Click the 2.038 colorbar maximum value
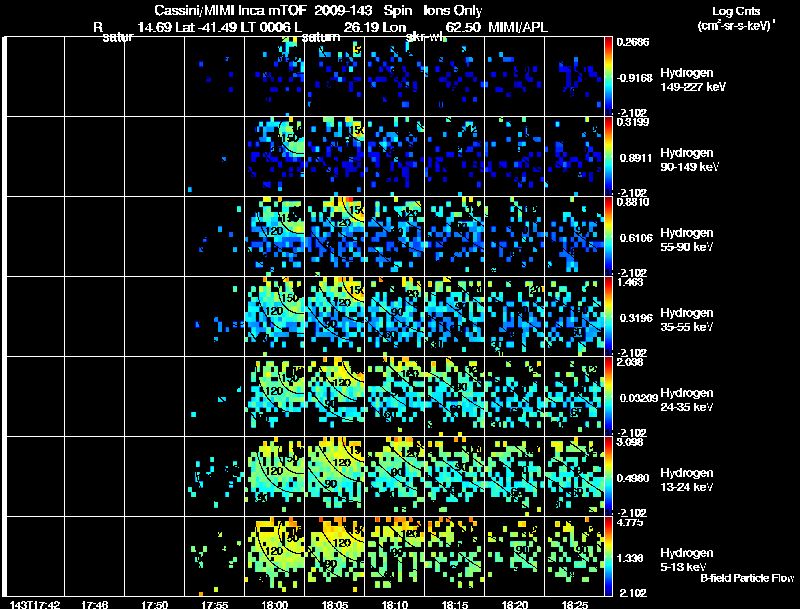 (x=630, y=362)
